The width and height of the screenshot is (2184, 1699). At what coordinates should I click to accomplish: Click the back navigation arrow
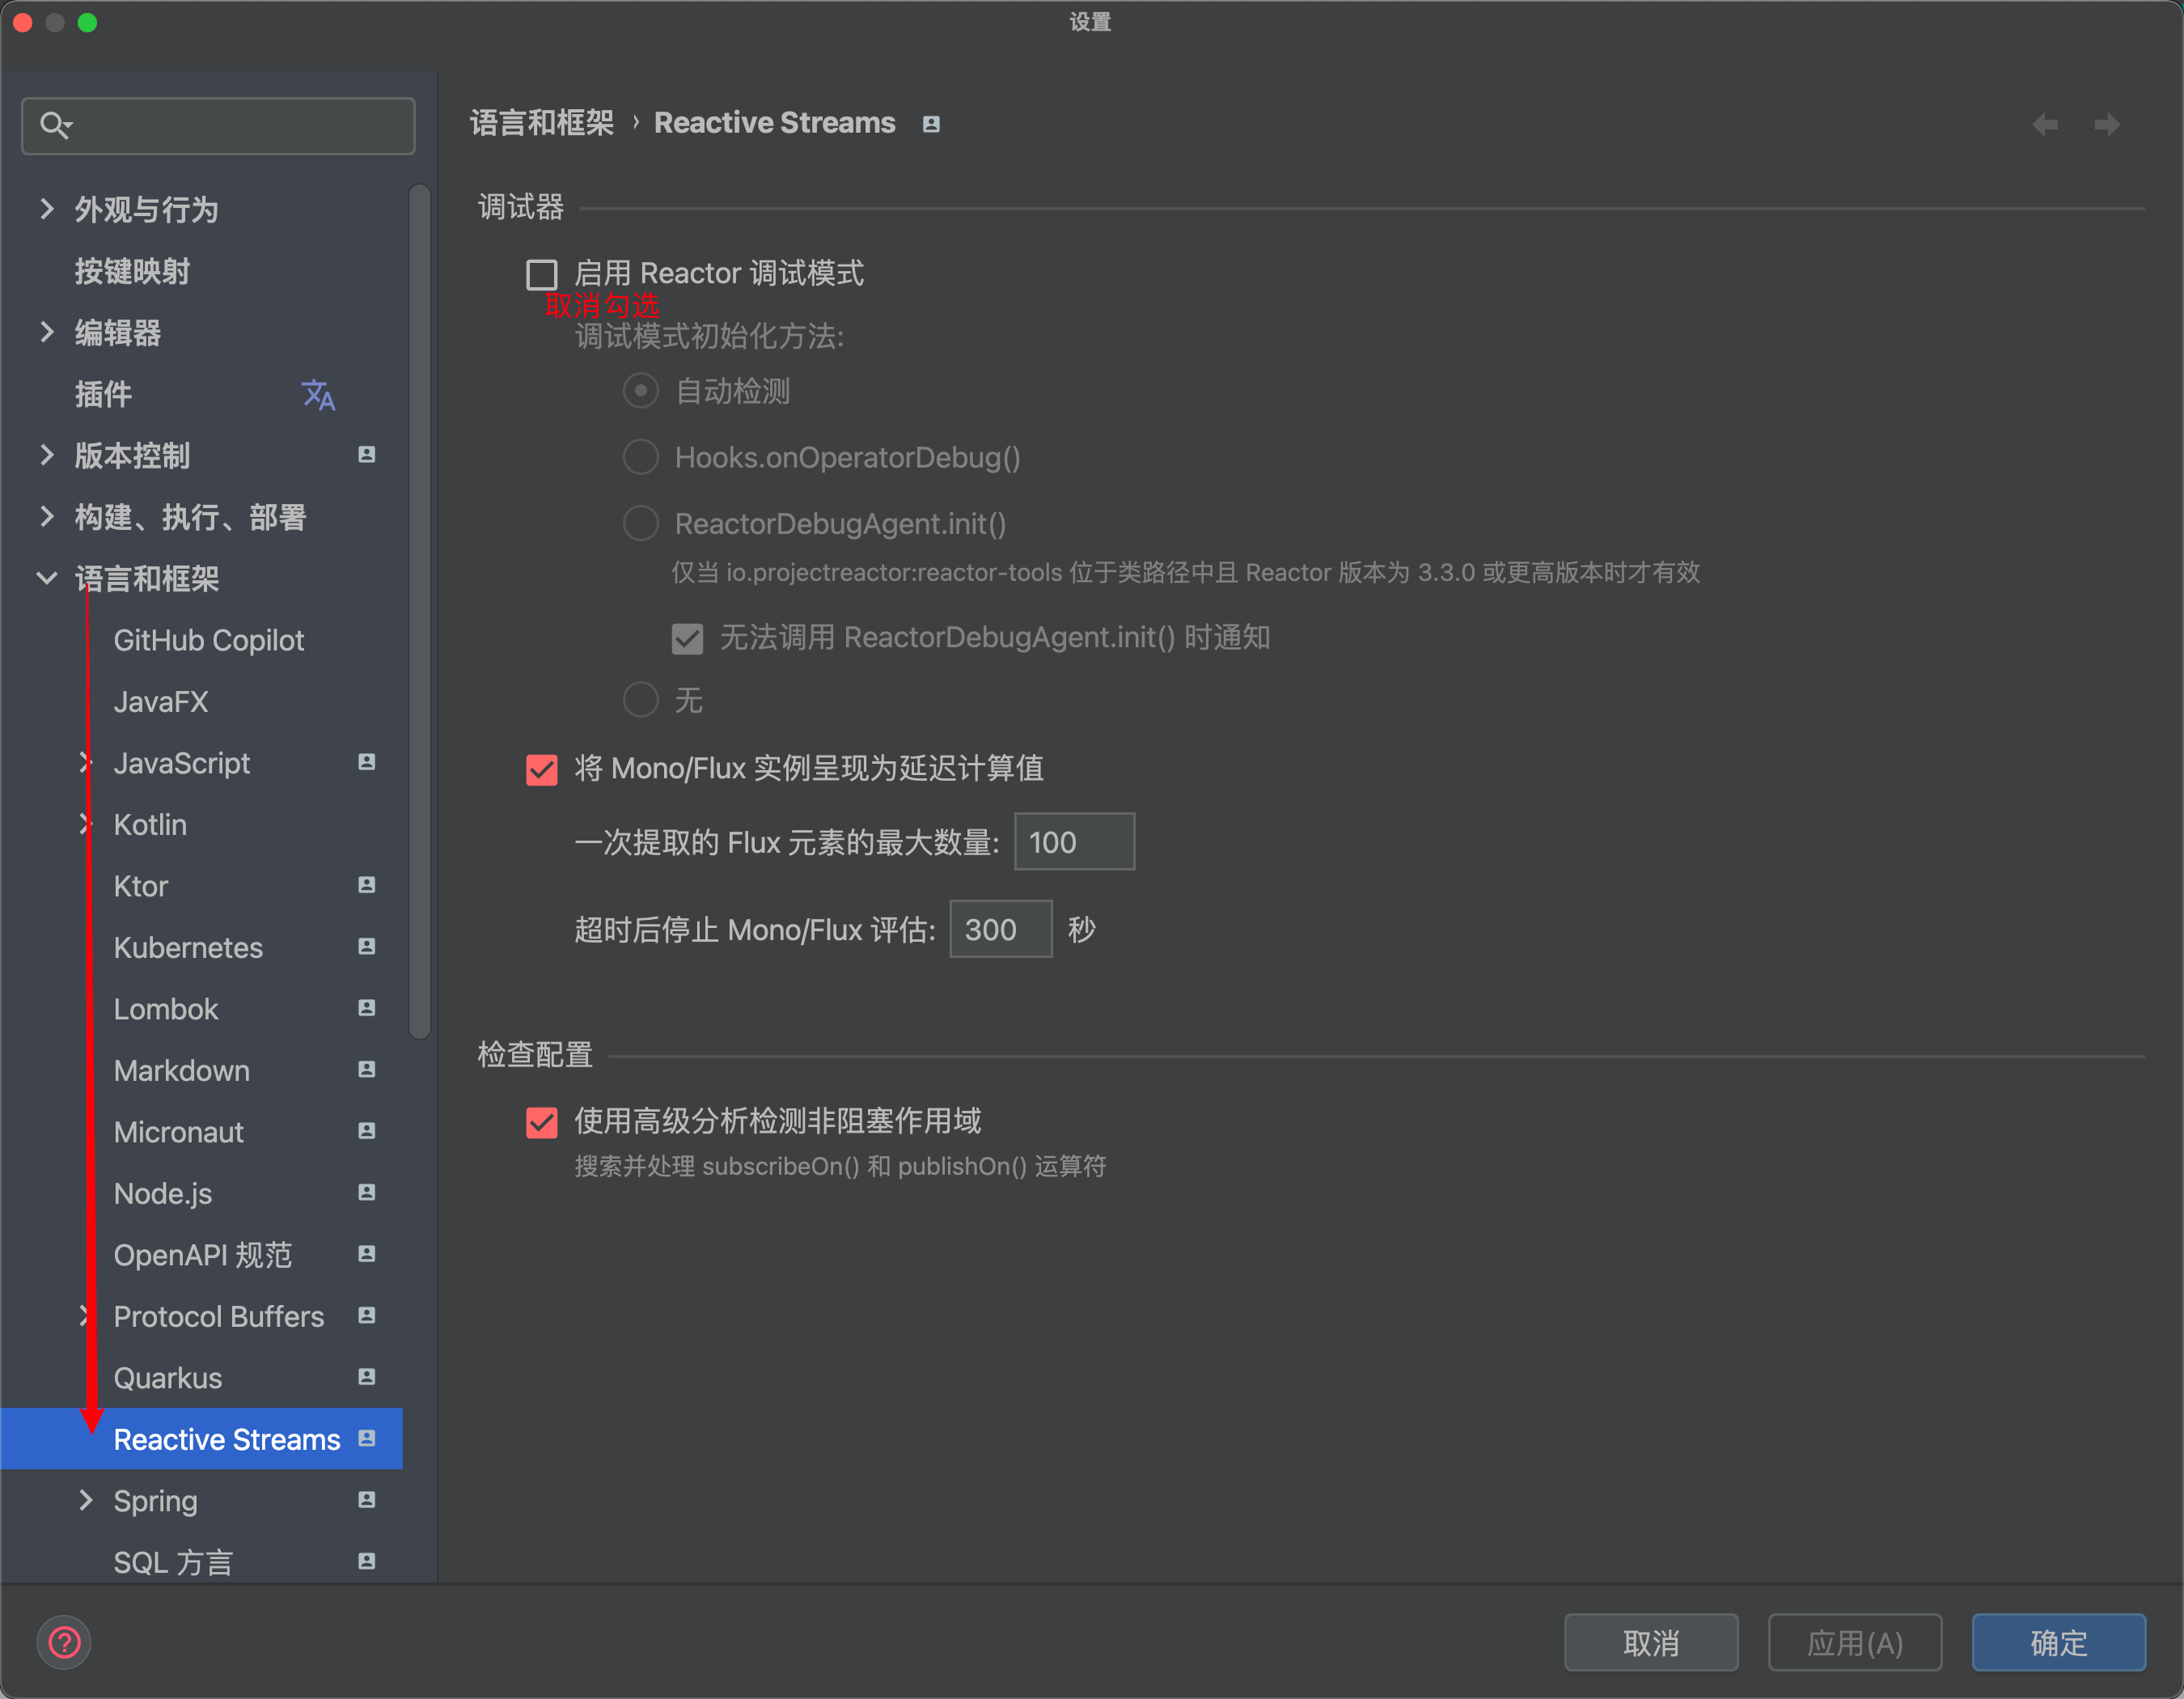tap(2045, 125)
